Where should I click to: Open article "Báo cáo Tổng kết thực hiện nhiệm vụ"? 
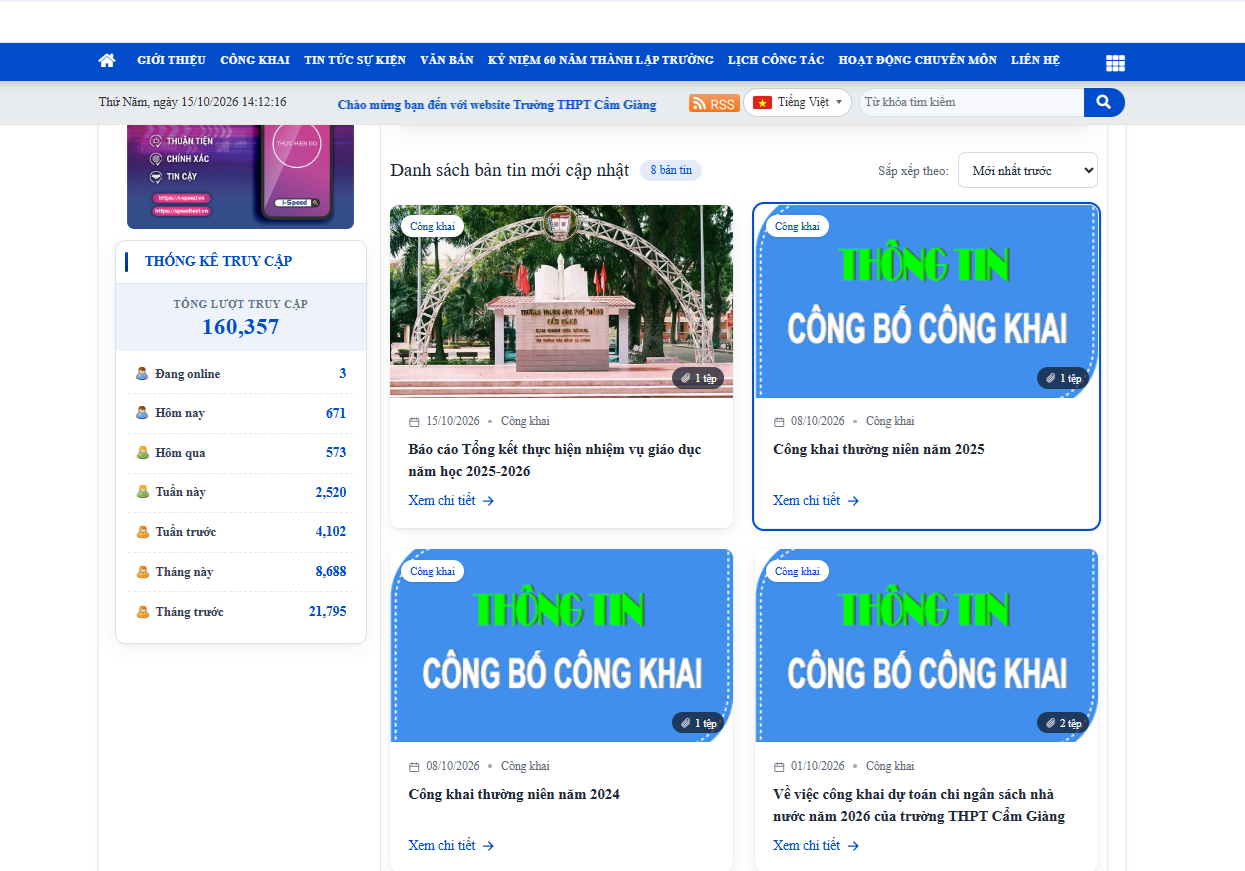tap(555, 461)
